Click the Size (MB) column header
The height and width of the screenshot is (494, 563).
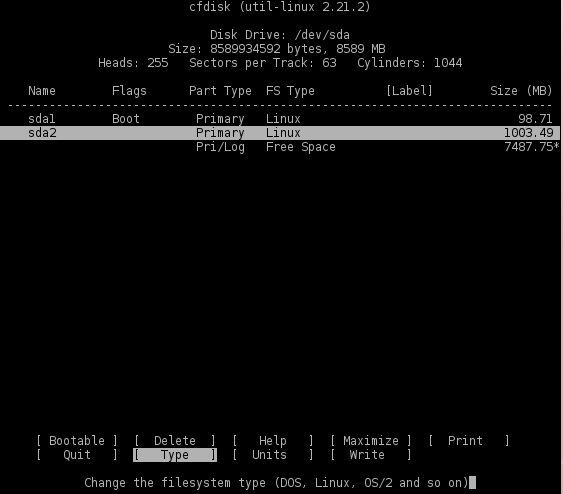click(x=521, y=90)
